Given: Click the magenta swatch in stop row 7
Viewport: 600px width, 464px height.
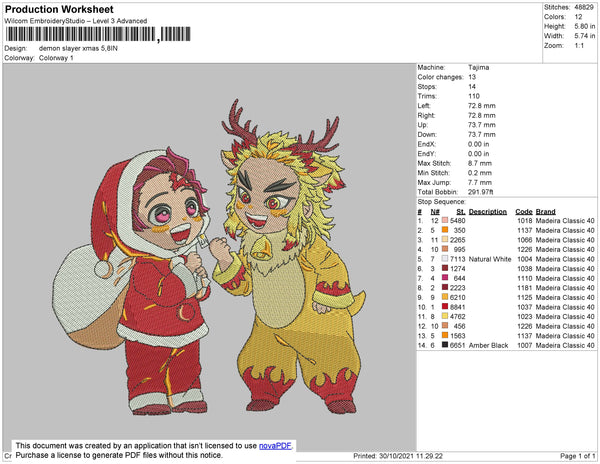Looking at the screenshot, I should point(445,278).
